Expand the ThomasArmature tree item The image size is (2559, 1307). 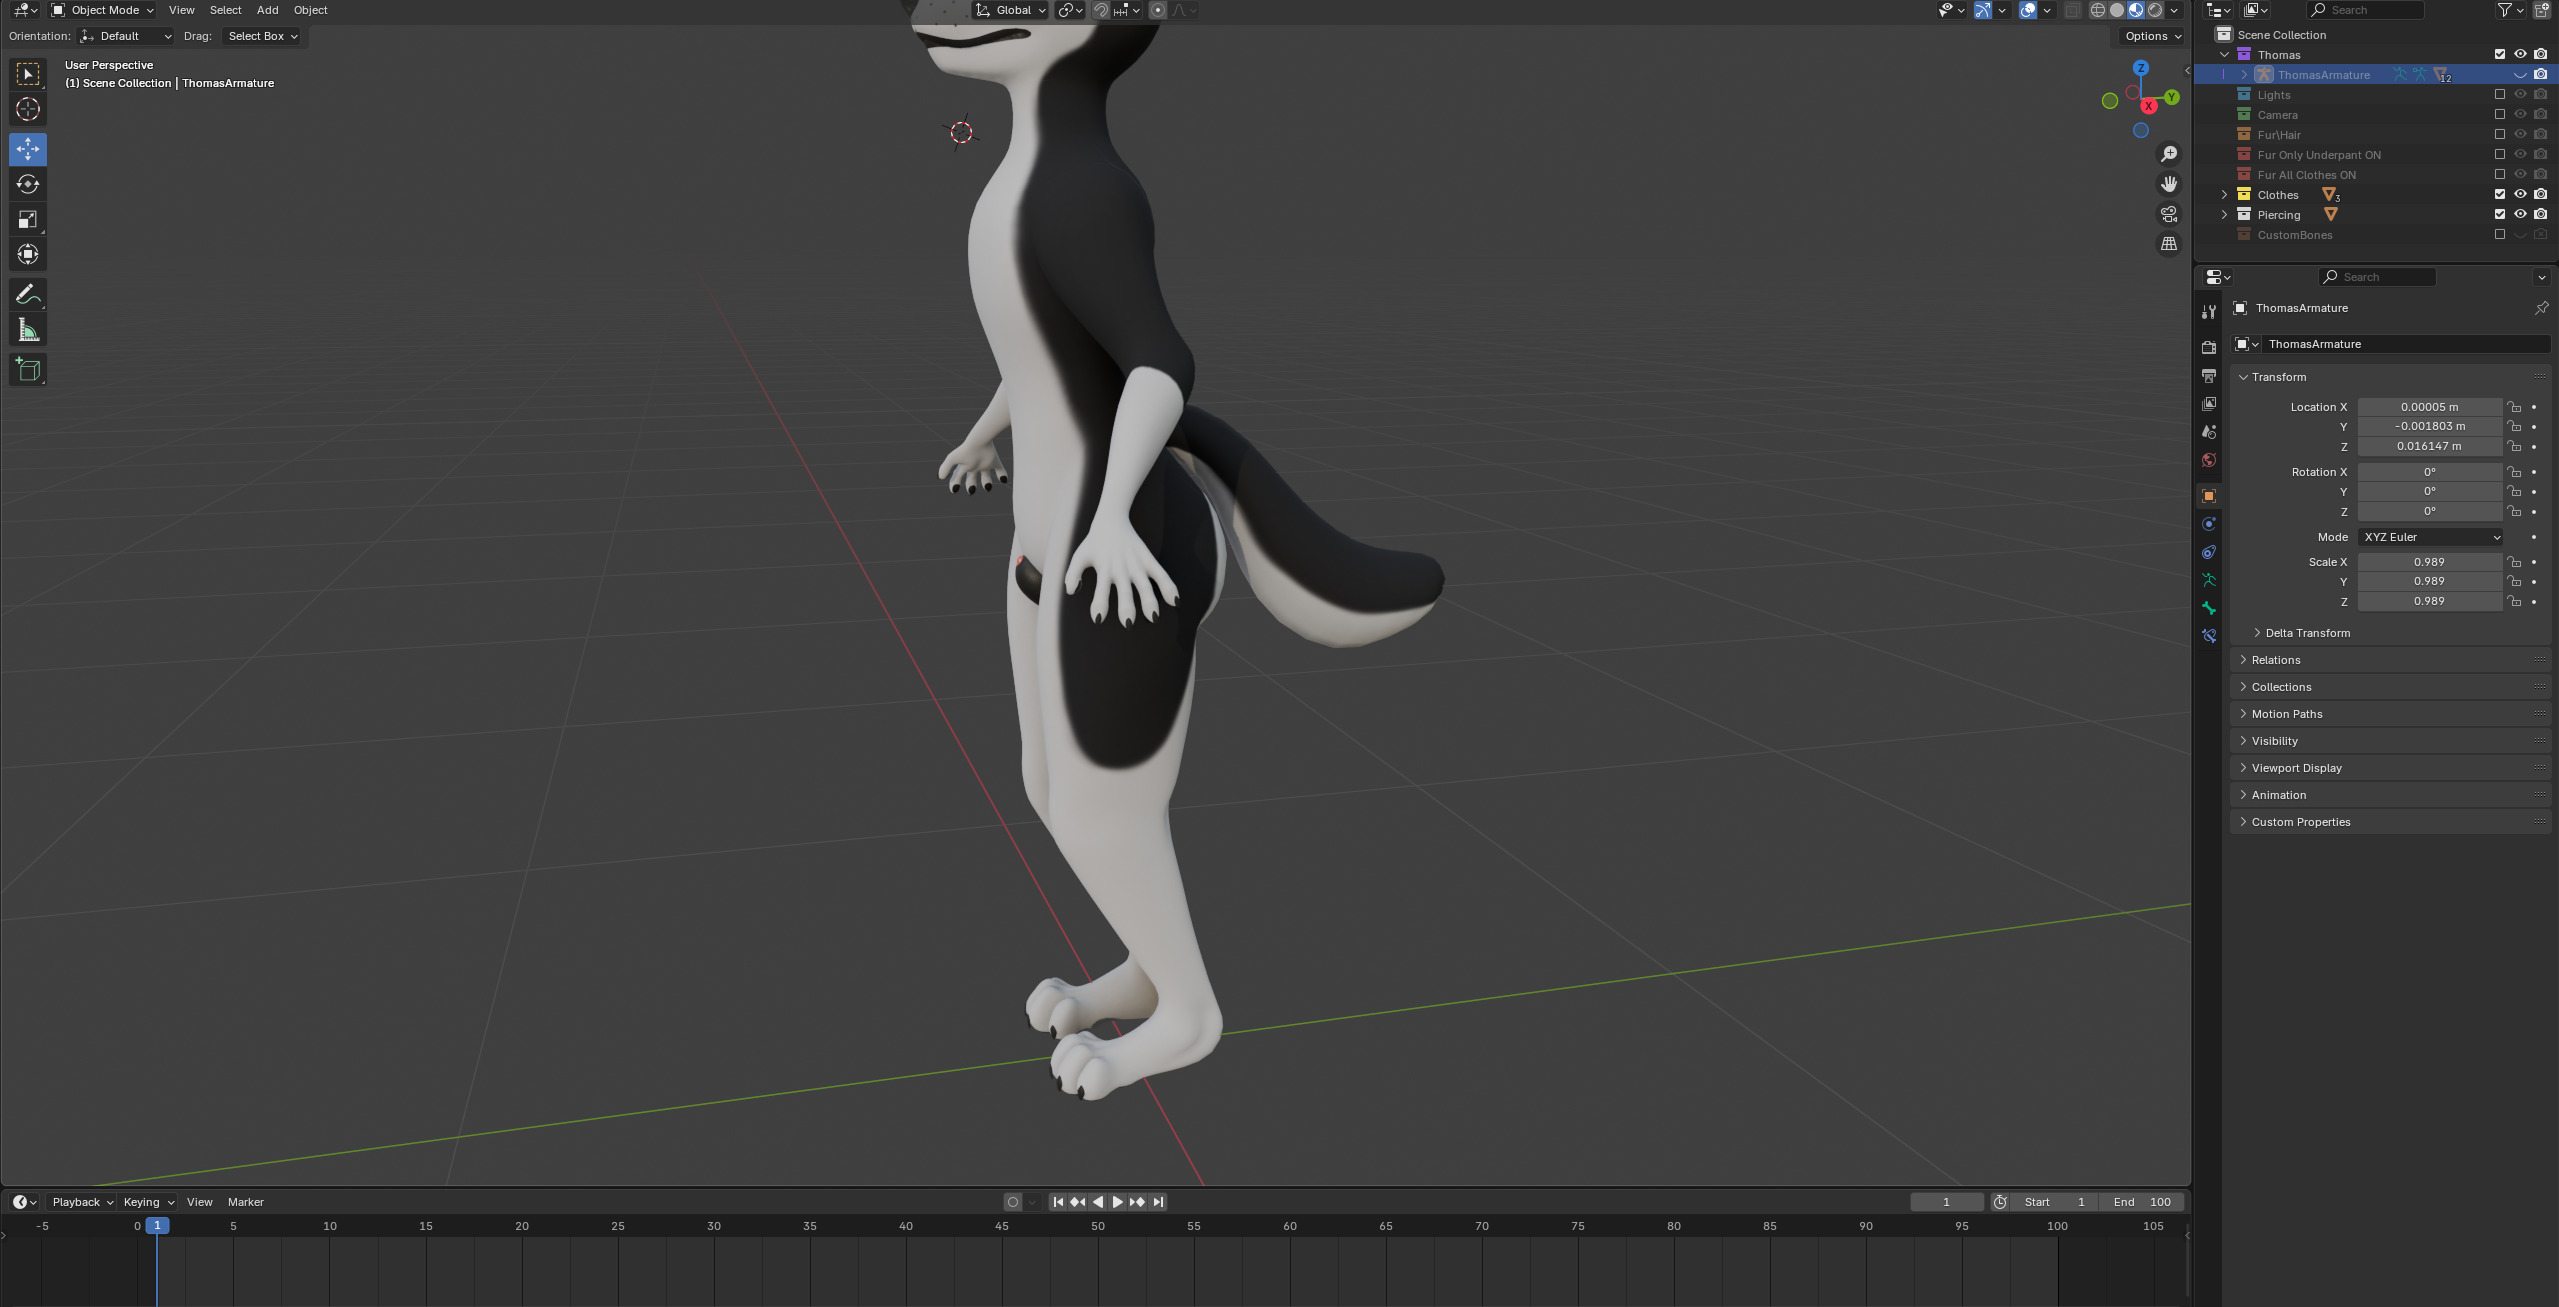(x=2244, y=75)
